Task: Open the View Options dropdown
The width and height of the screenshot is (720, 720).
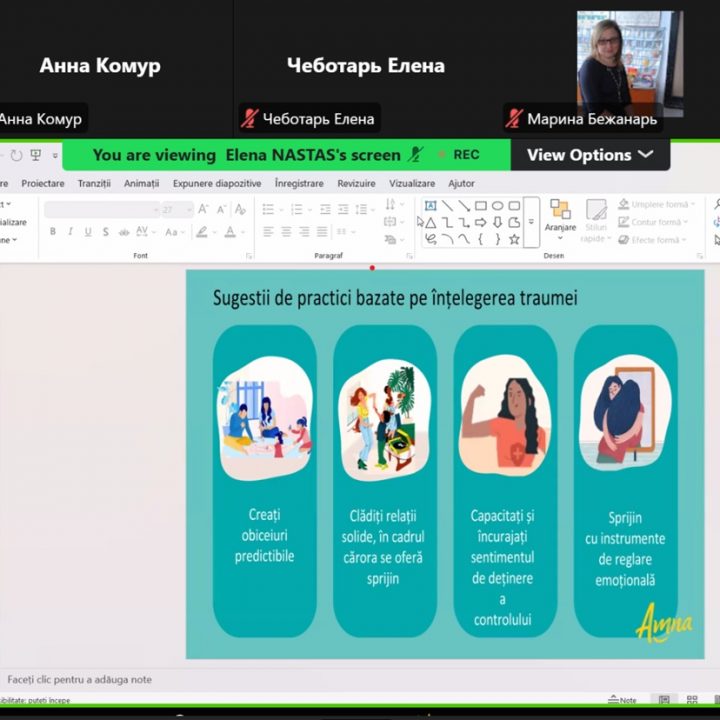Action: pyautogui.click(x=590, y=155)
